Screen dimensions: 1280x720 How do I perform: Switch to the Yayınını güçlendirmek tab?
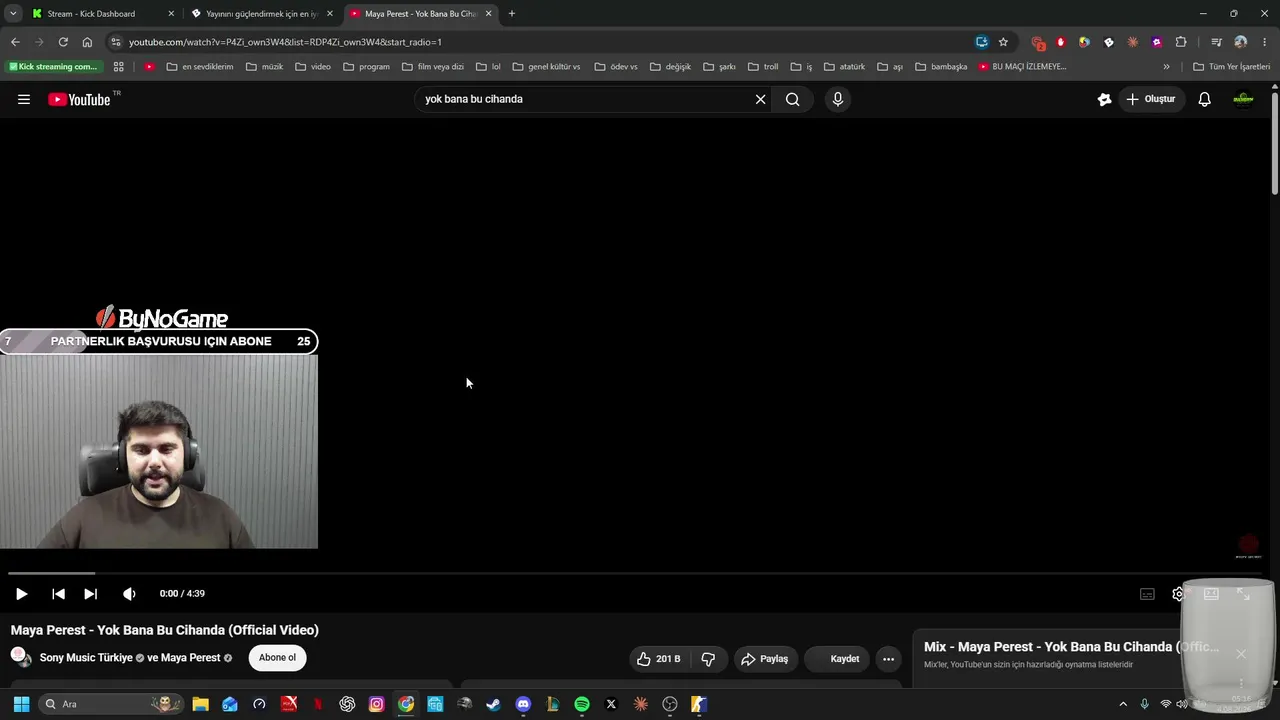click(262, 14)
